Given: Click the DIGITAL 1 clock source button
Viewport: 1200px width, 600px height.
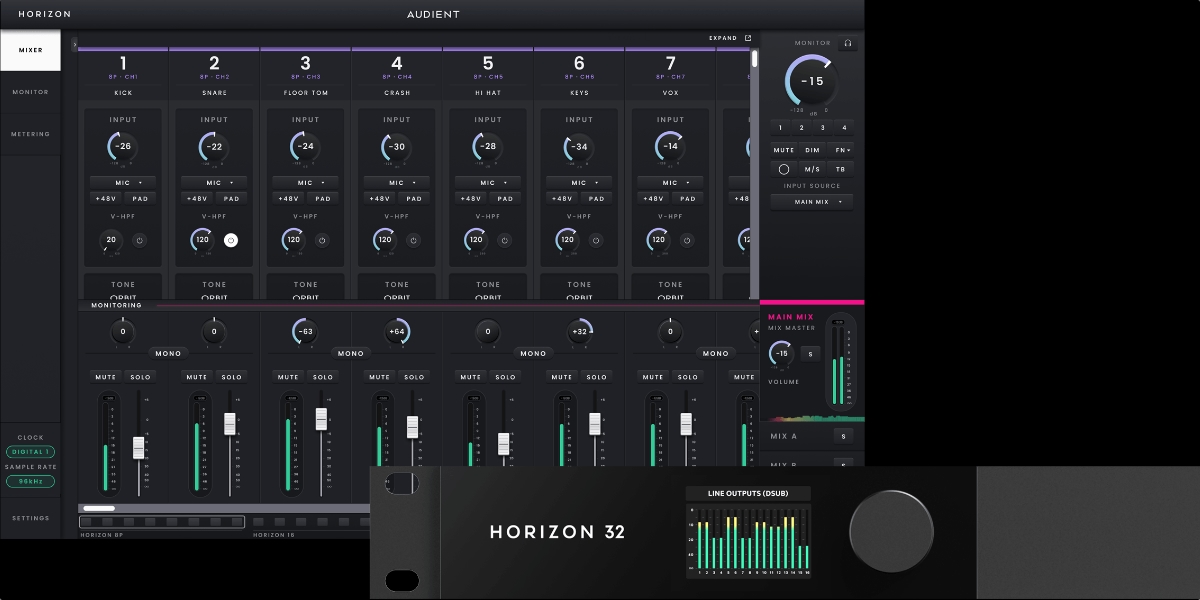Looking at the screenshot, I should pyautogui.click(x=30, y=452).
